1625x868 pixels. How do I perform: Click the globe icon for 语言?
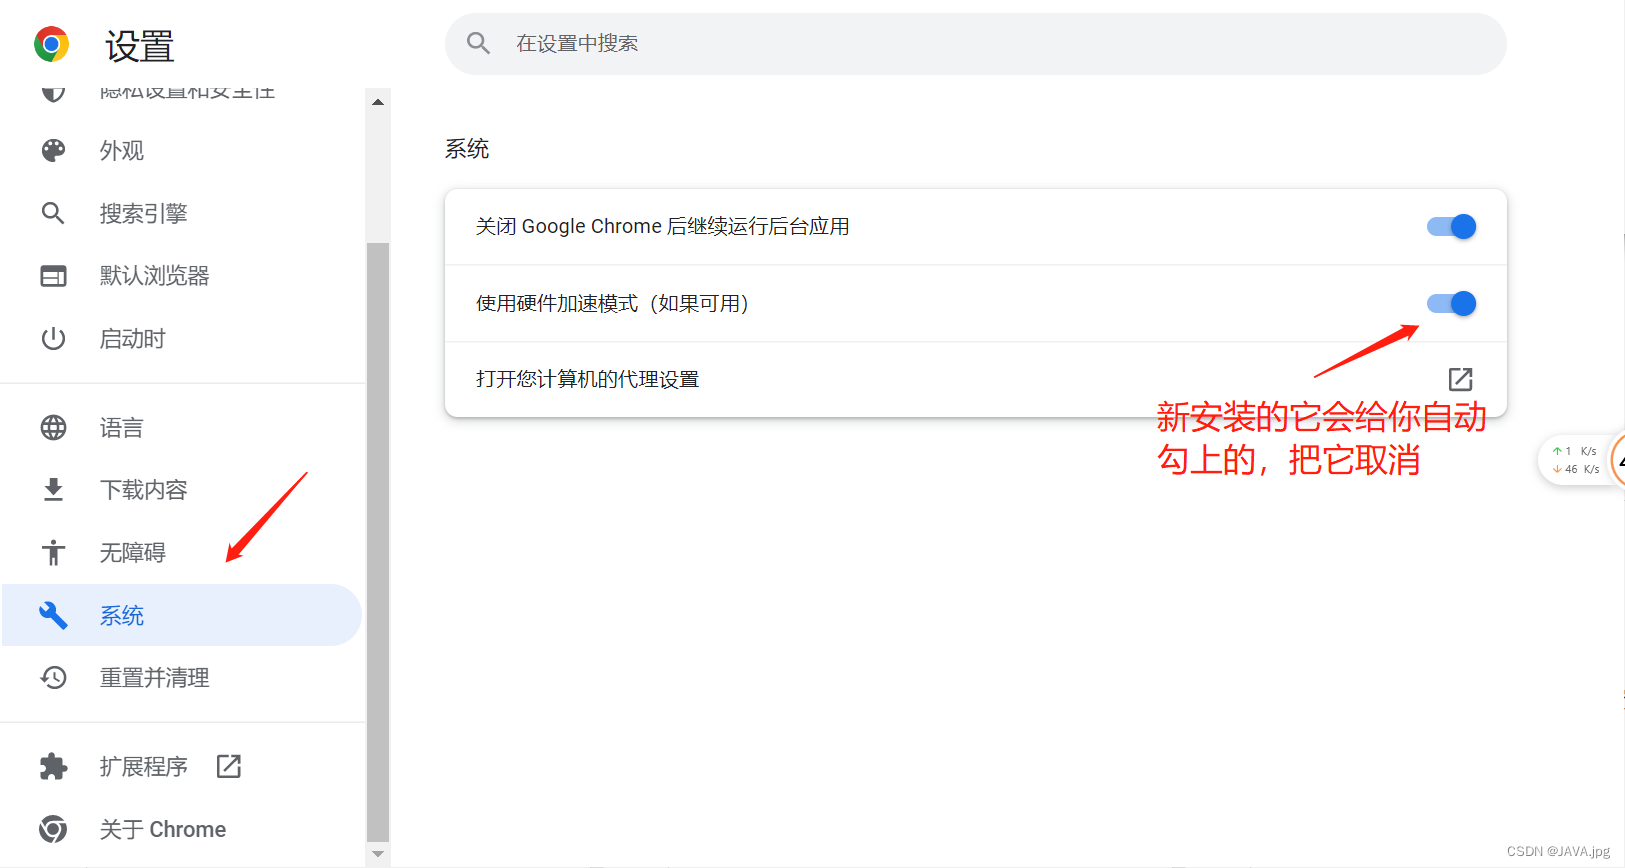click(x=53, y=428)
